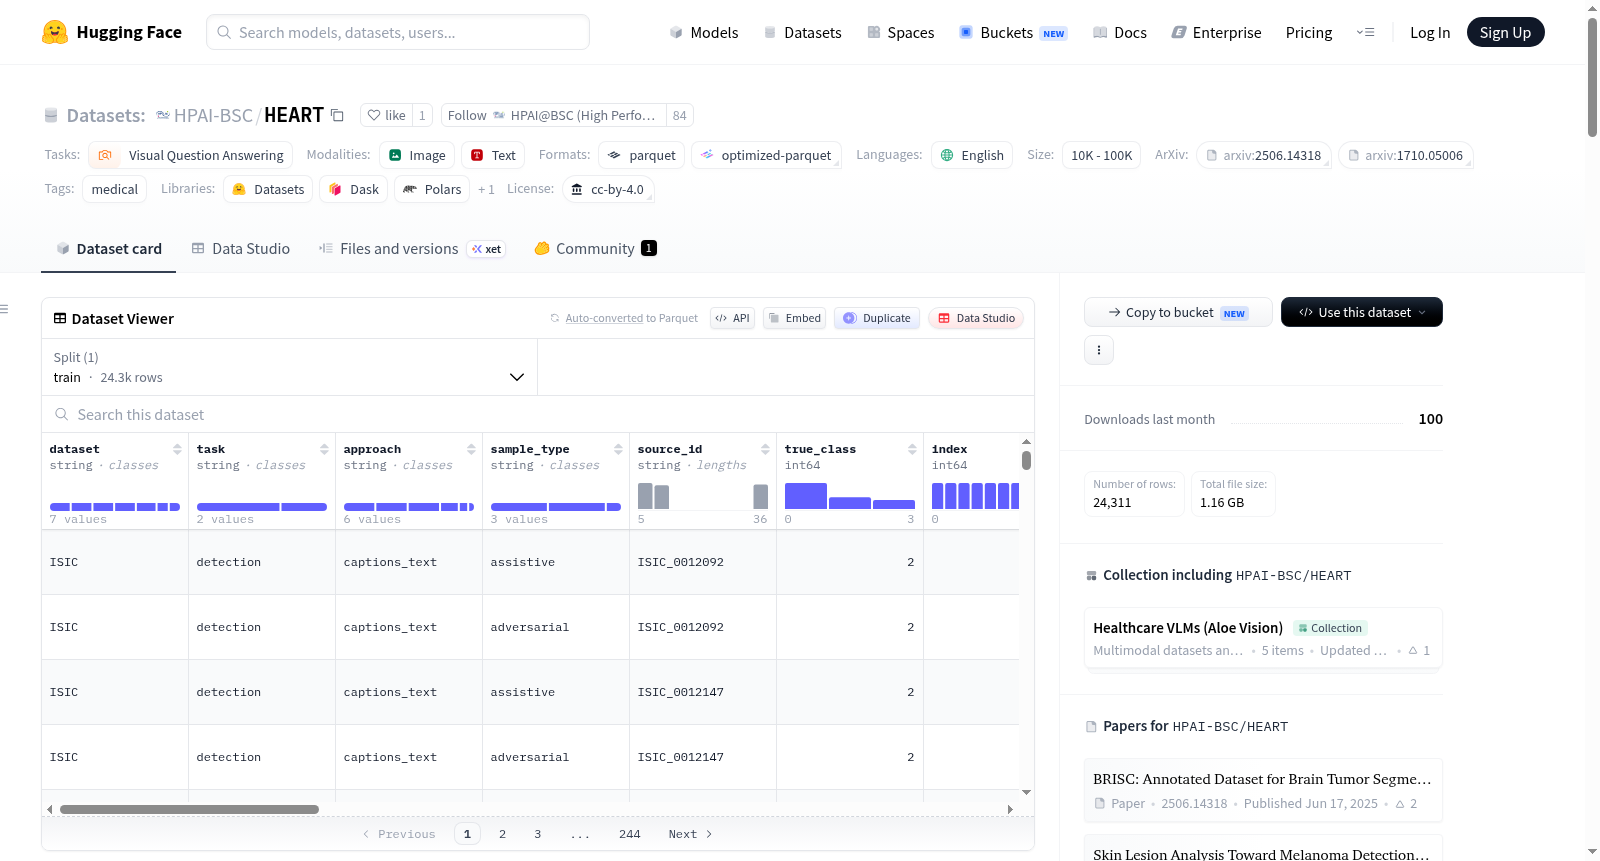
Task: Go to Spaces in top navigation
Action: 900,32
